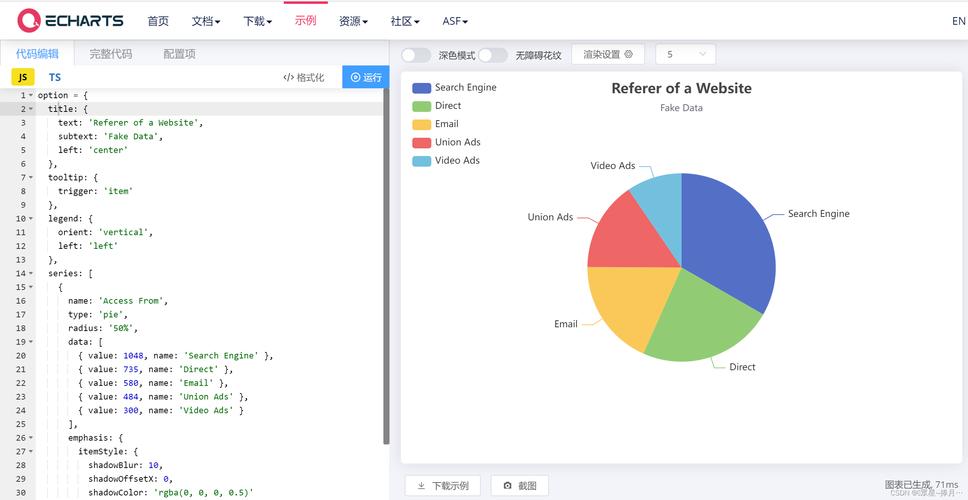Go to 首页 home link
968x500 pixels.
(158, 21)
